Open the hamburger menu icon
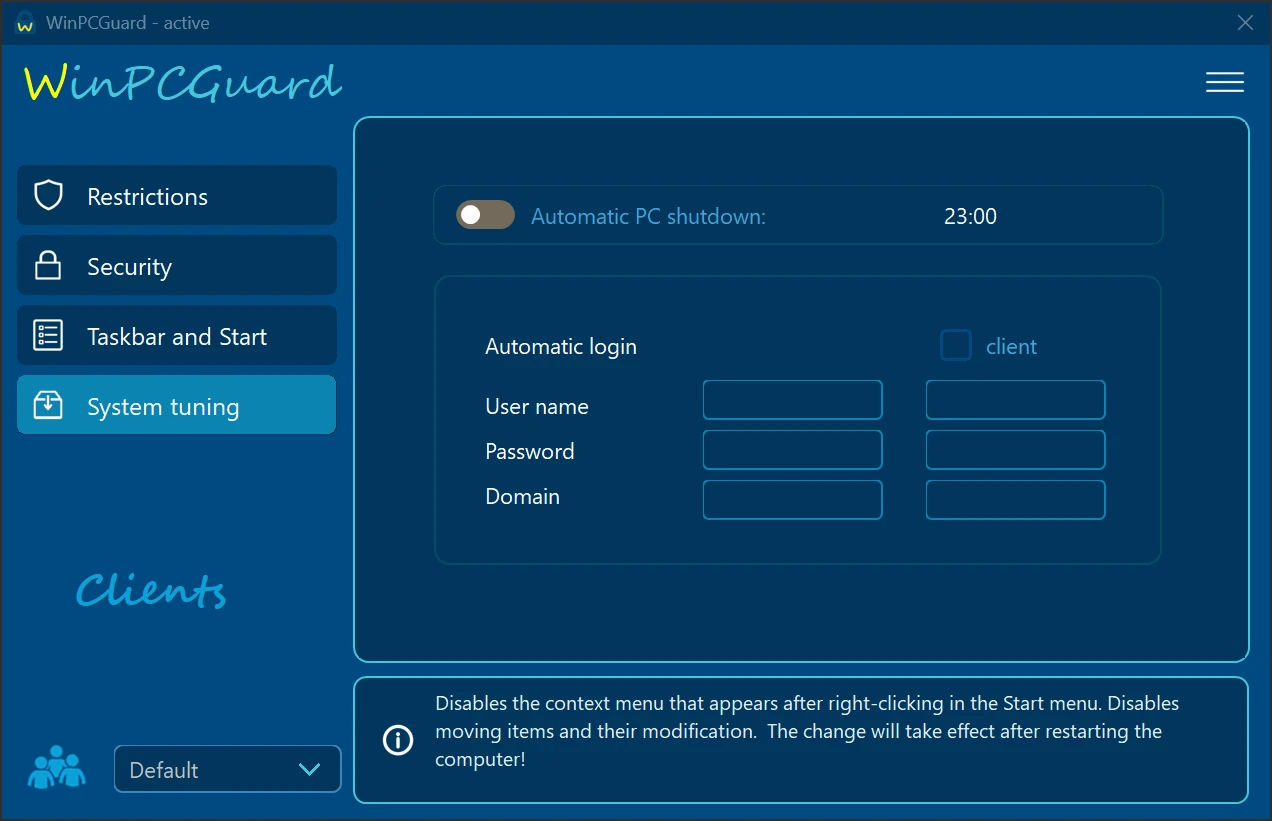Screen dimensions: 1272x821 (x=1224, y=82)
